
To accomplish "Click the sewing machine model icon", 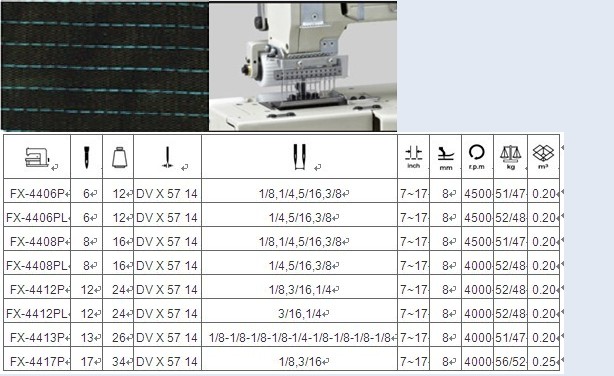I will coord(37,157).
